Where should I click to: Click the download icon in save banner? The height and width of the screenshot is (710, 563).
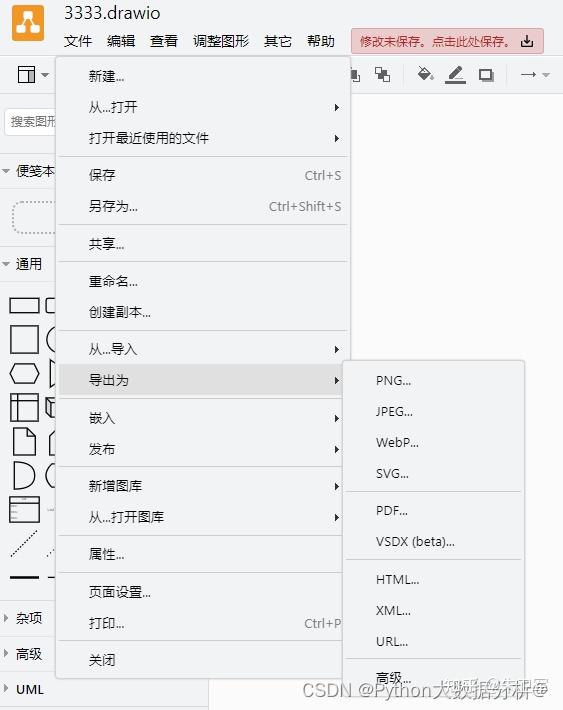[x=526, y=42]
